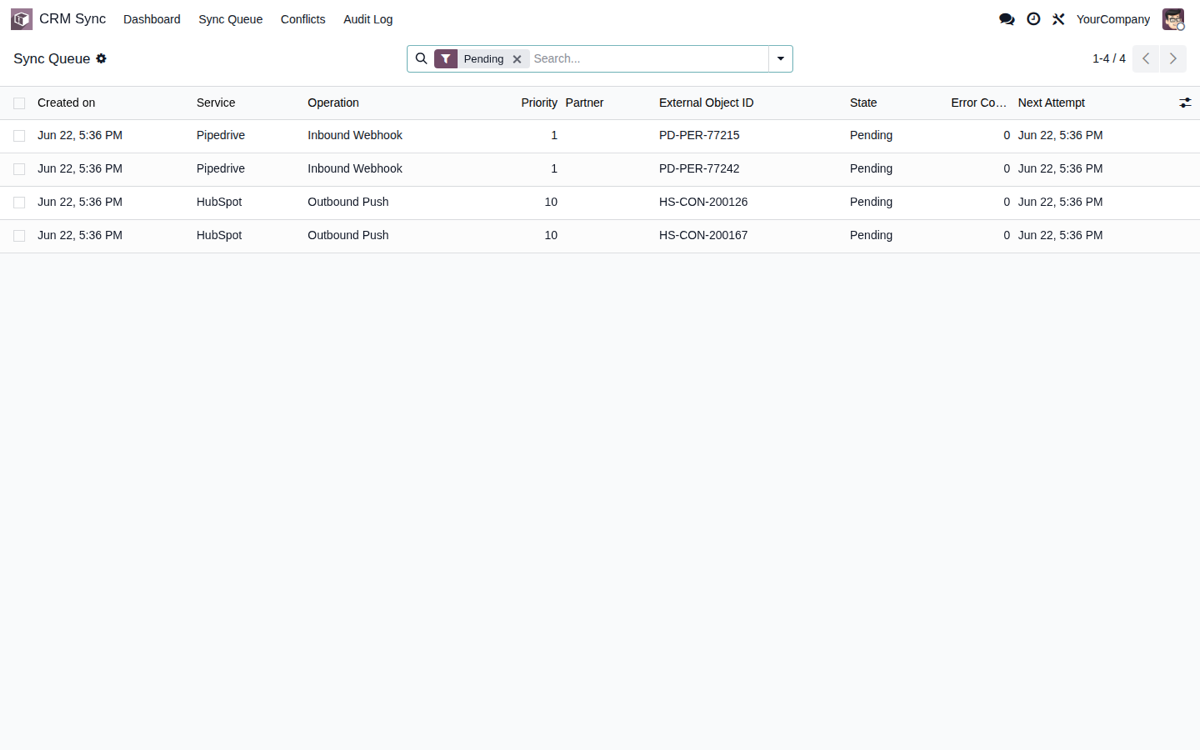Screen dimensions: 1200x750
Task: Open the Sync Queue gear actions menu
Action: 101,59
